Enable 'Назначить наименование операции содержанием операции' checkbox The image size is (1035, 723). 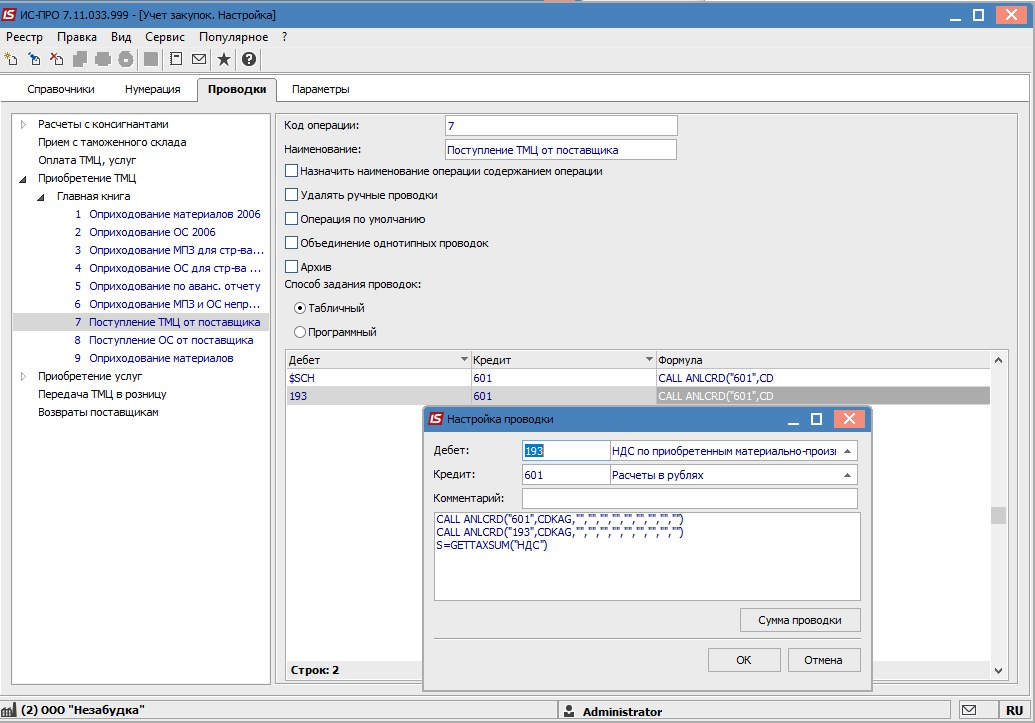(x=291, y=171)
